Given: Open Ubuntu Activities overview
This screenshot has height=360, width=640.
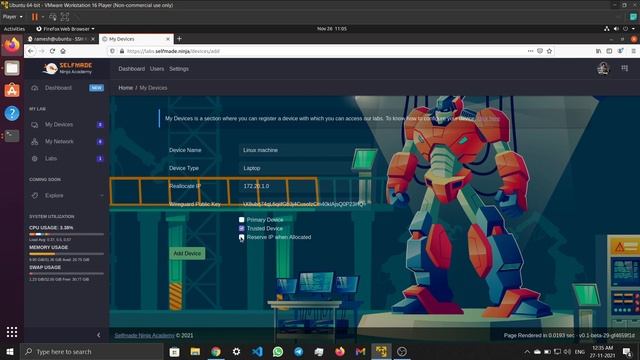Looking at the screenshot, I should (14, 29).
